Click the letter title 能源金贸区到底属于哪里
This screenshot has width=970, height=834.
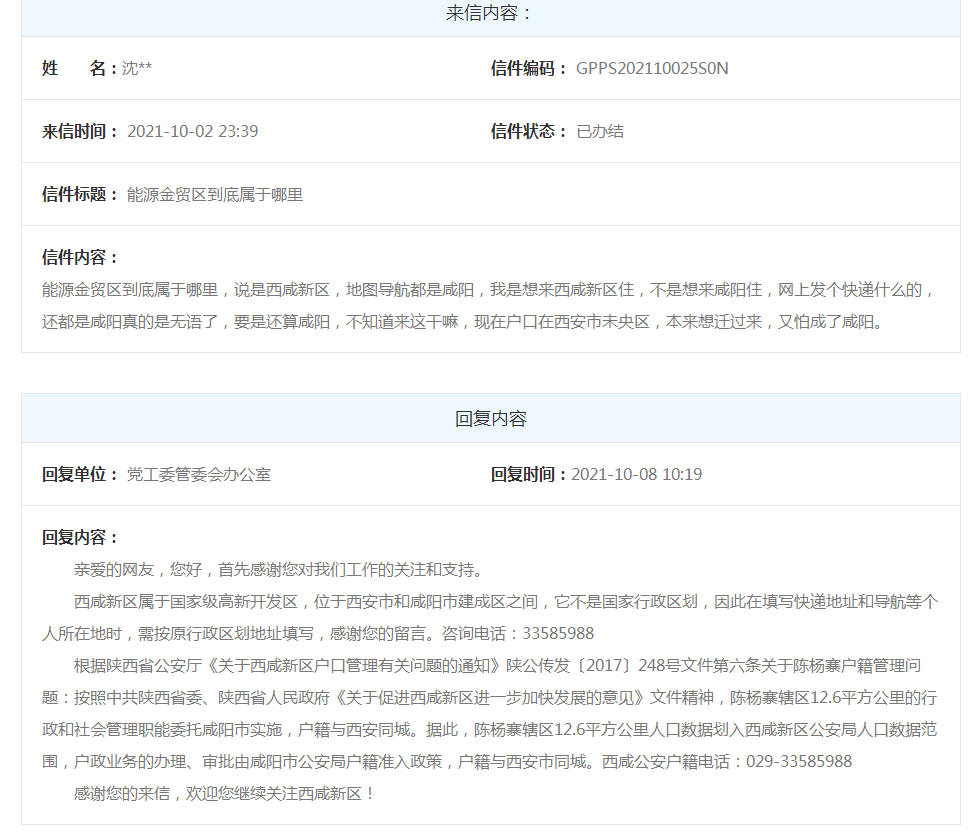point(214,194)
